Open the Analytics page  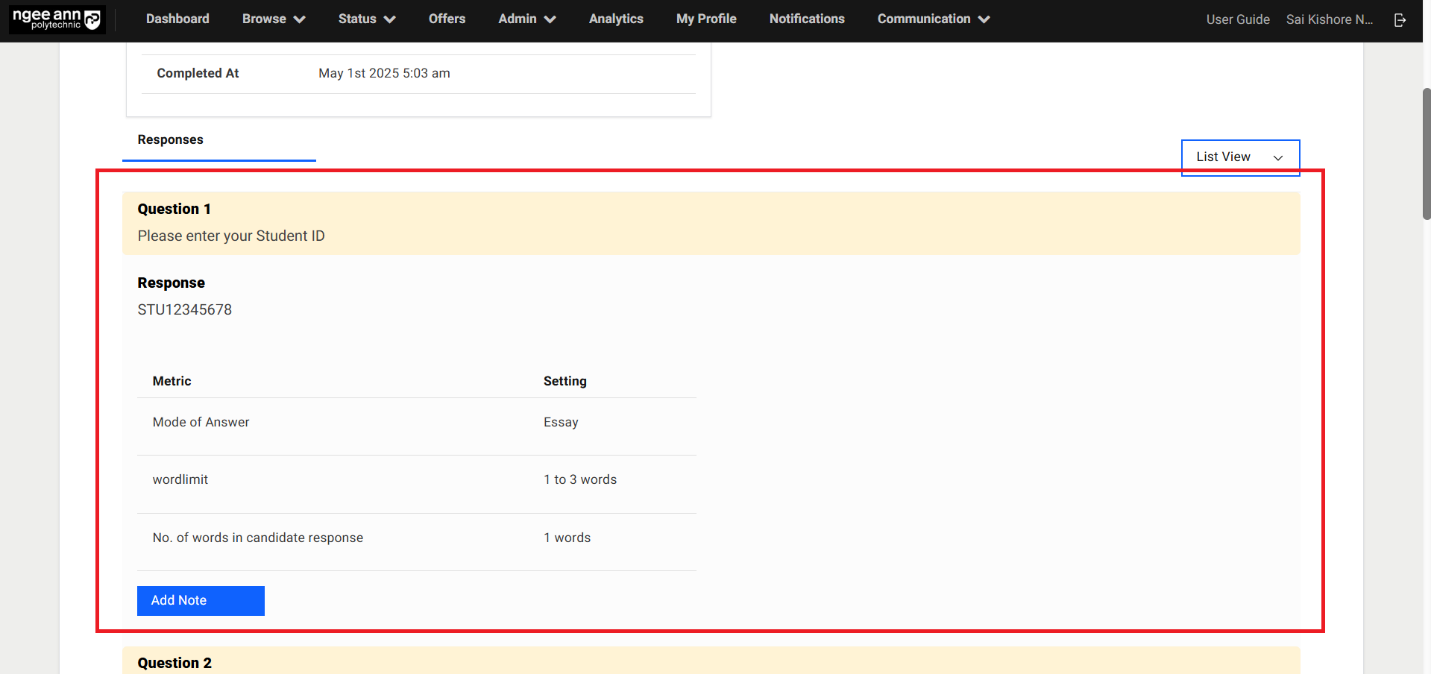[x=616, y=19]
